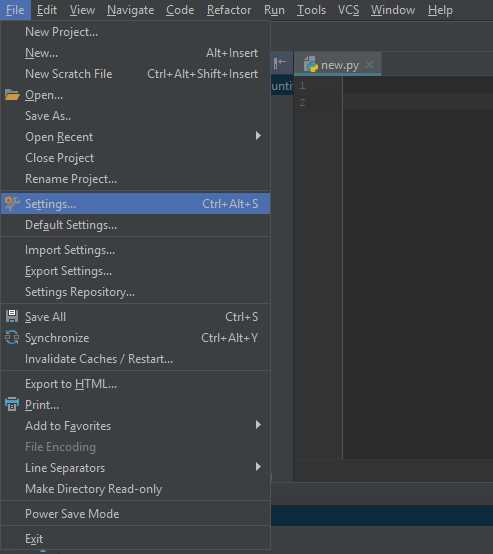Click line 1 in the editor gutter

click(303, 85)
